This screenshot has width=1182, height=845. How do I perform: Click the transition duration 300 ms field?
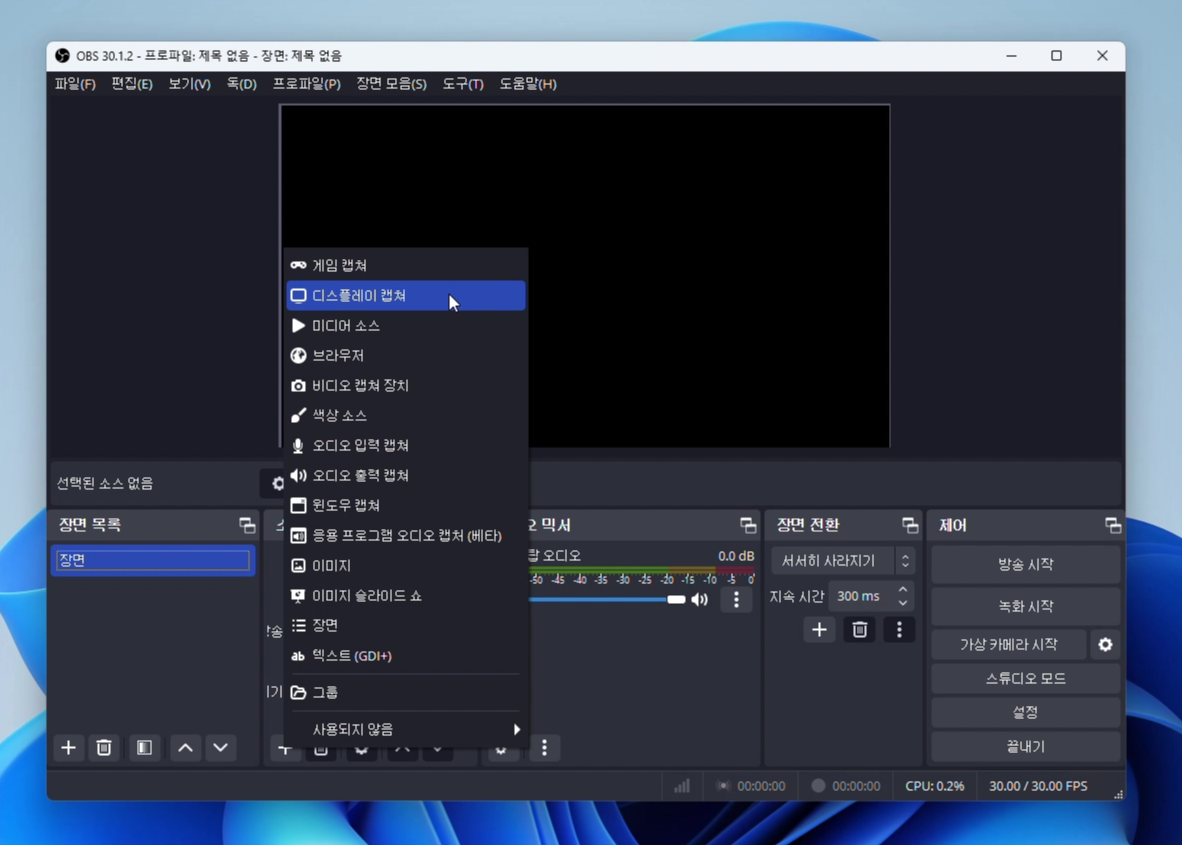862,596
